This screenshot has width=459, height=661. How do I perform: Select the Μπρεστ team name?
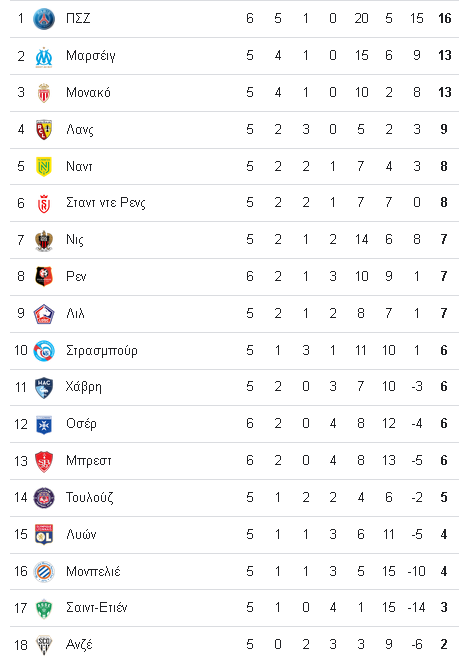pos(89,461)
